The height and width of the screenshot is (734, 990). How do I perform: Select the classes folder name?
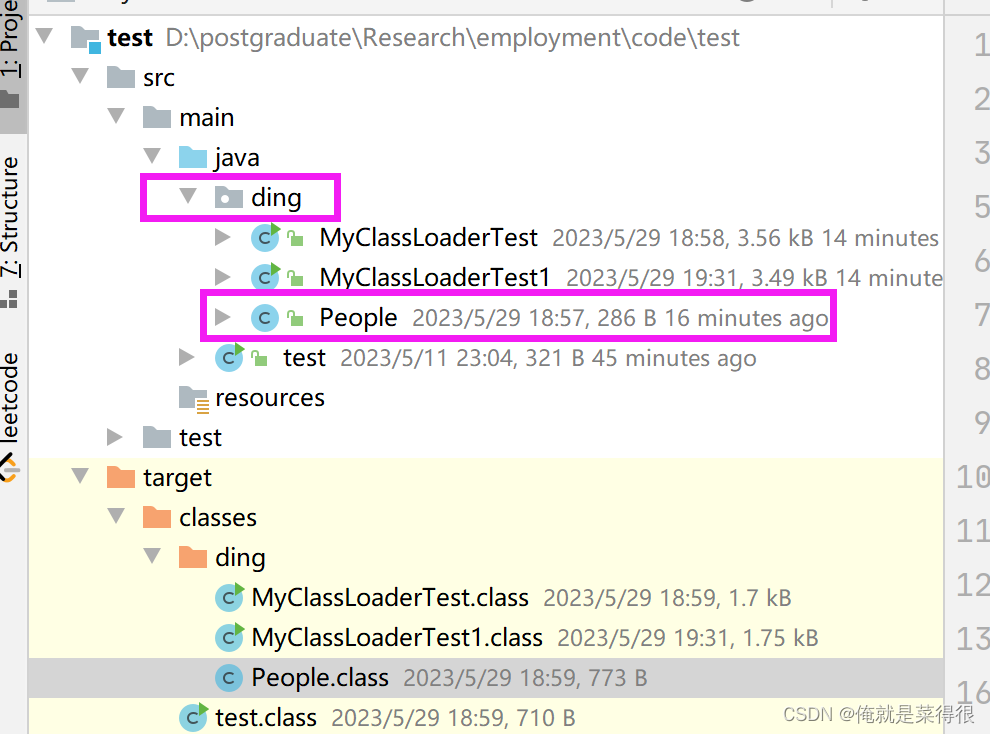click(218, 518)
